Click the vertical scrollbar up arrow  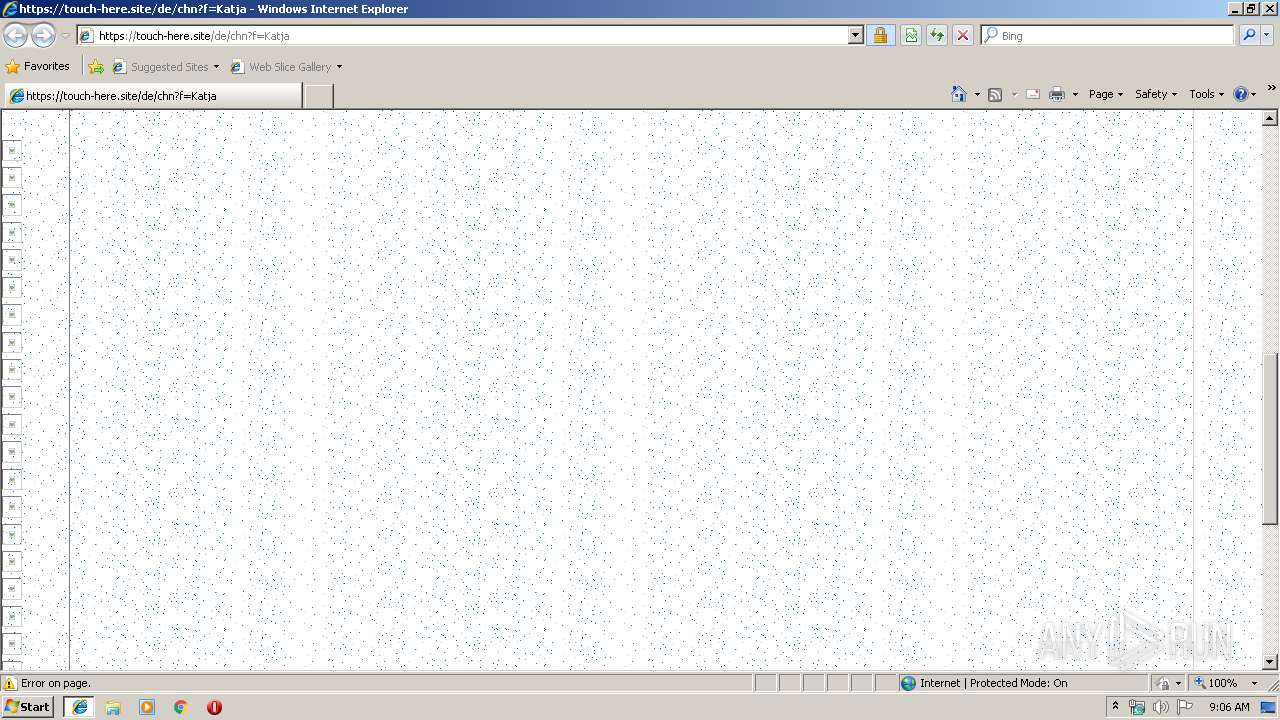click(1270, 118)
